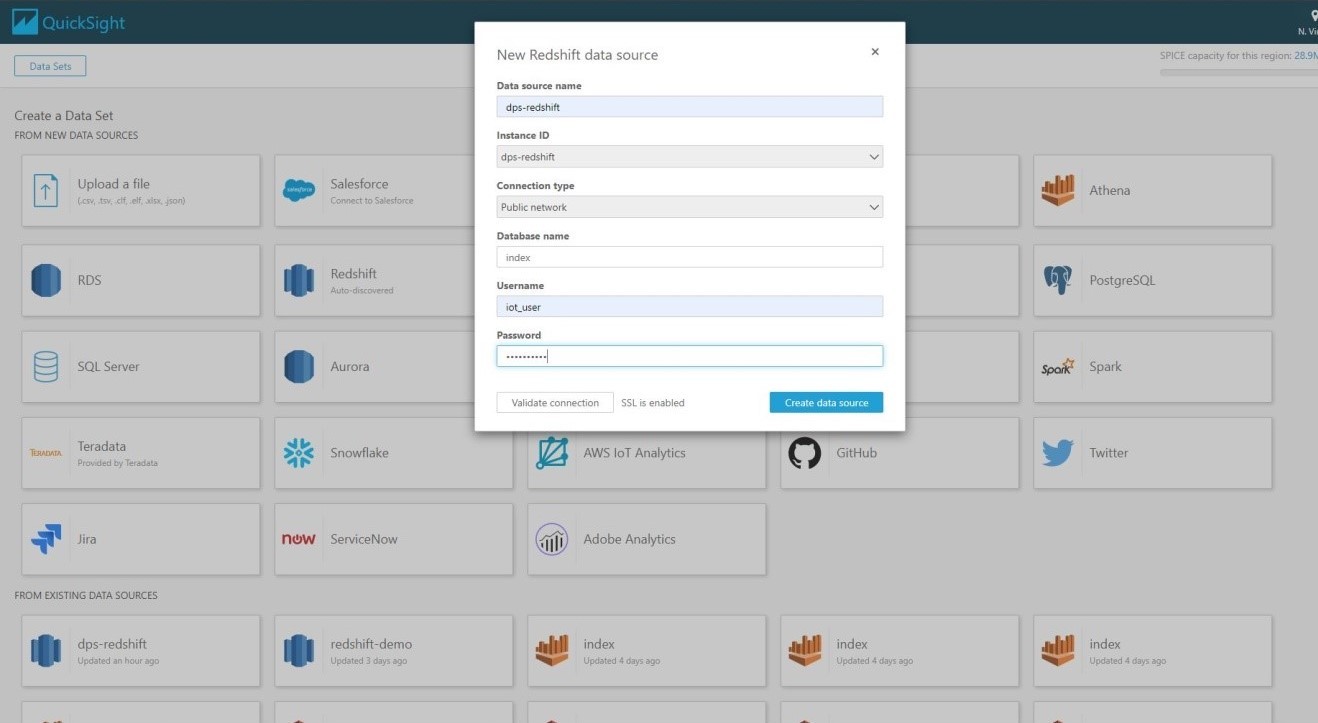Open existing dps-redshift data source icon
Screen dimensions: 1318x723
pyautogui.click(x=46, y=651)
